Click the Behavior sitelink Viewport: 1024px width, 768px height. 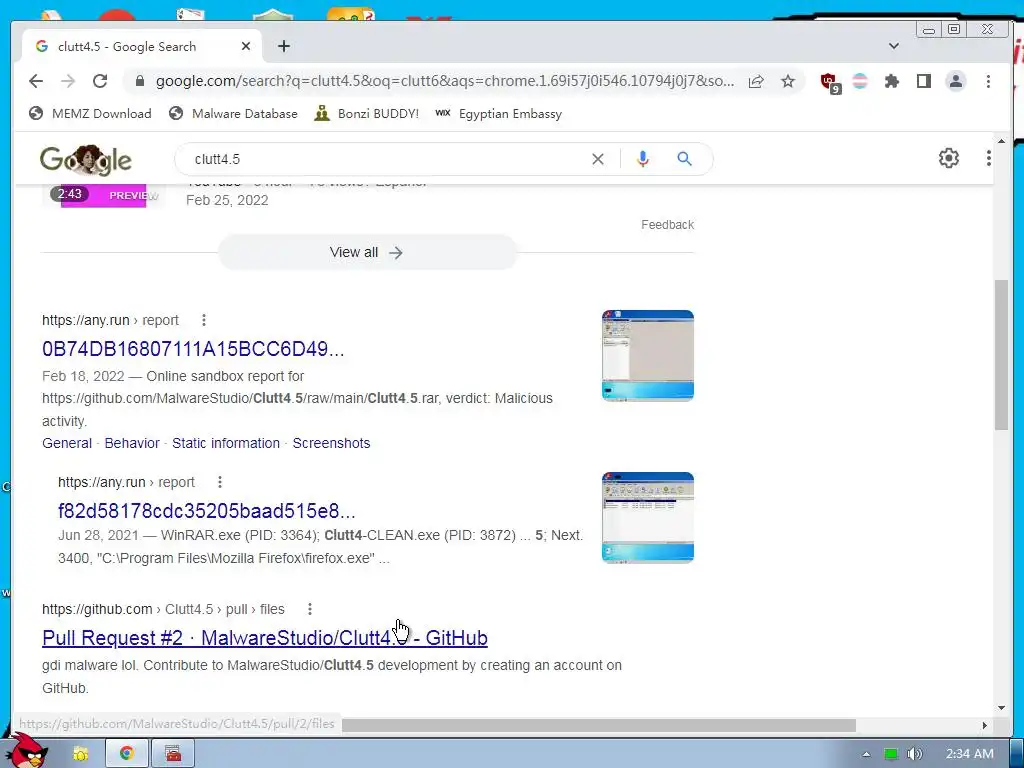tap(132, 443)
